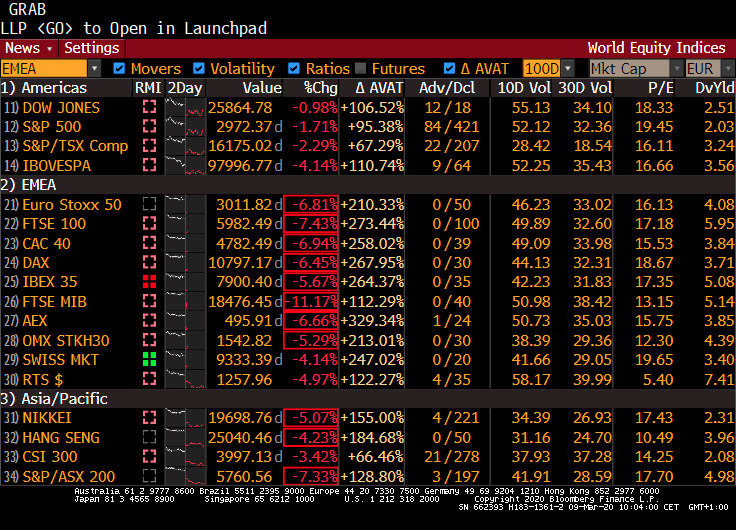The image size is (736, 530).
Task: Open the RMI icon for OMX STKH30
Action: 149,340
